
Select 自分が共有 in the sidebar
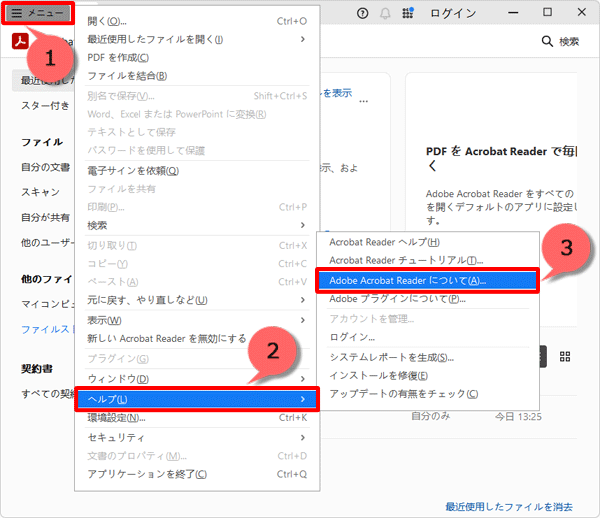tap(46, 217)
